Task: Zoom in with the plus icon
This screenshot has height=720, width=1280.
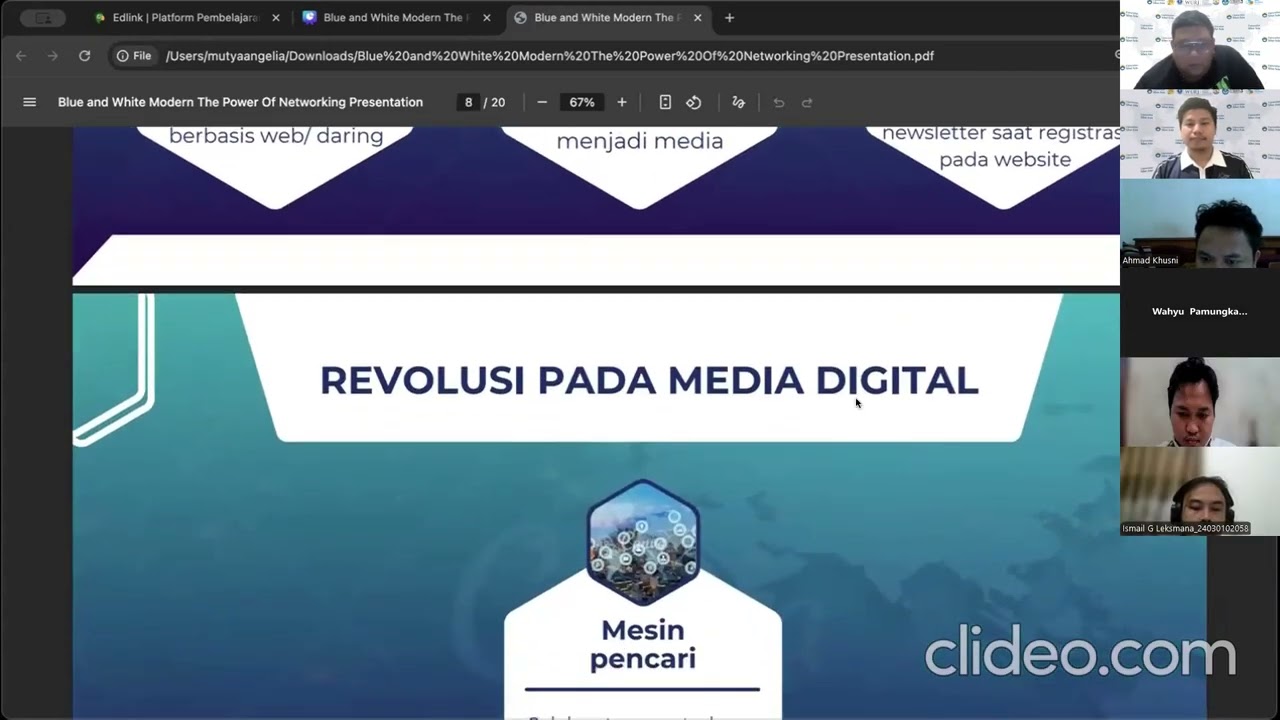Action: pyautogui.click(x=622, y=102)
